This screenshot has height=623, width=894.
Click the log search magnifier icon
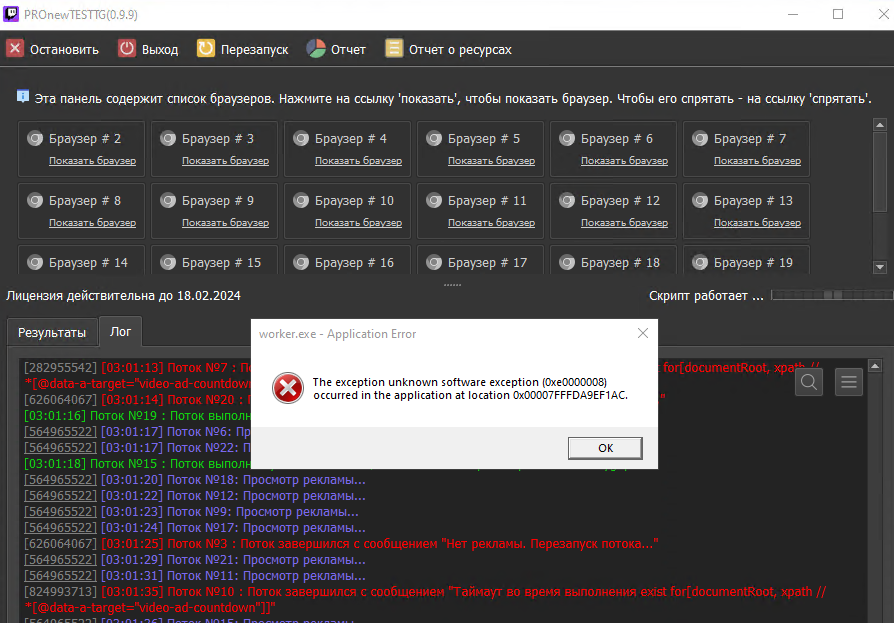pyautogui.click(x=810, y=381)
